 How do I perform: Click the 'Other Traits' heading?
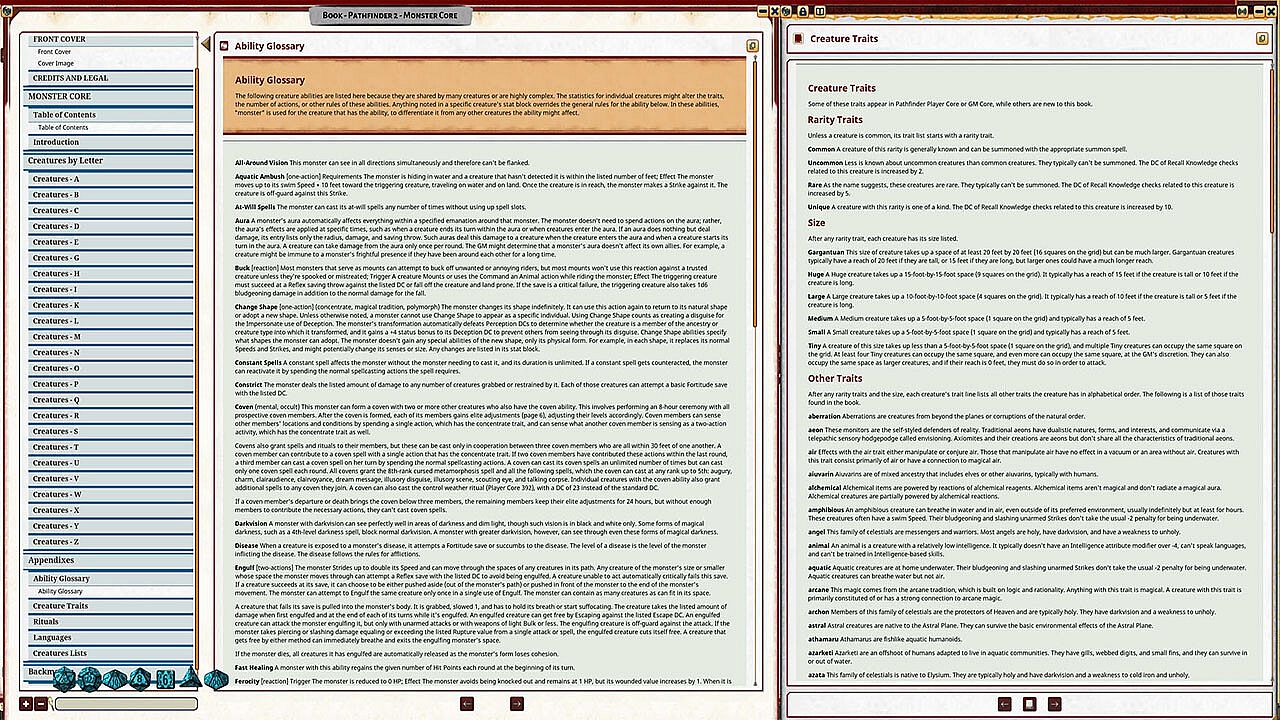(x=835, y=378)
